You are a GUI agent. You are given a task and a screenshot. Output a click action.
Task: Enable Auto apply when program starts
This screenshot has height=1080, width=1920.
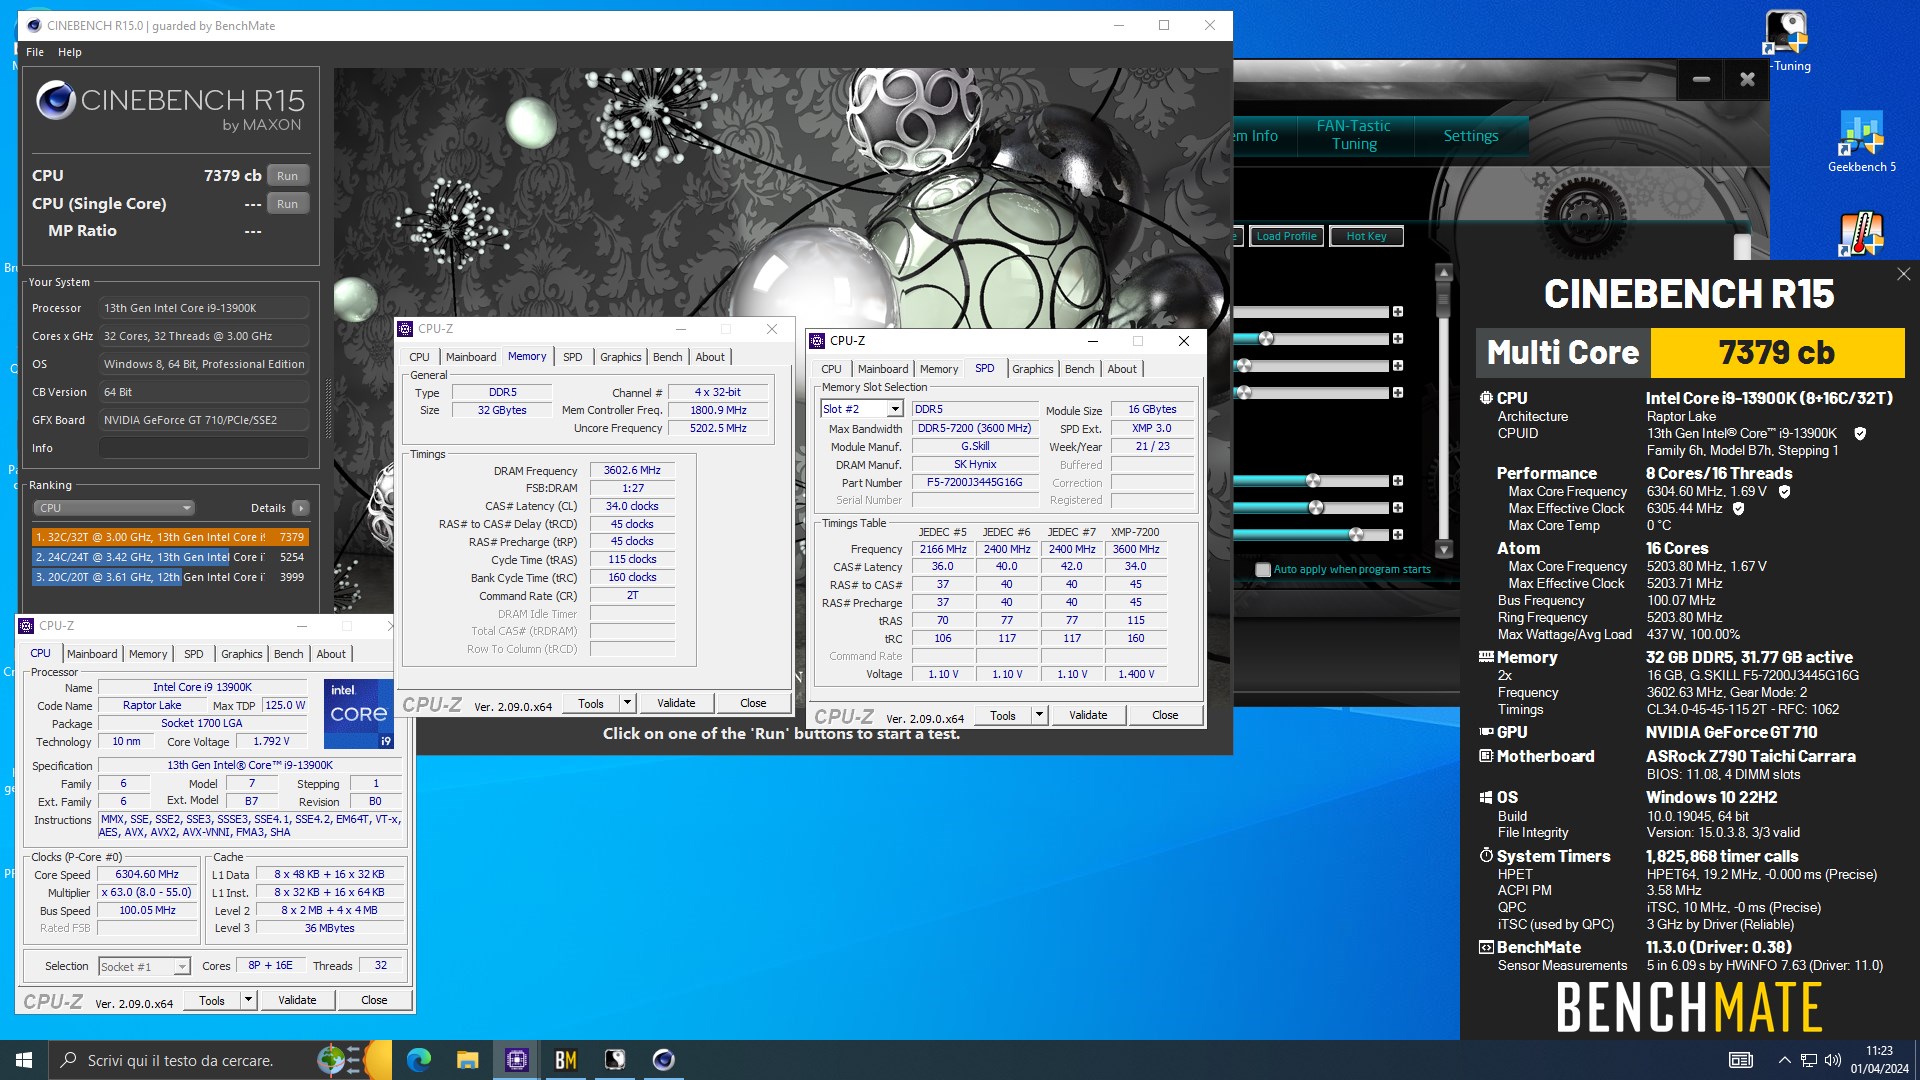click(1263, 570)
